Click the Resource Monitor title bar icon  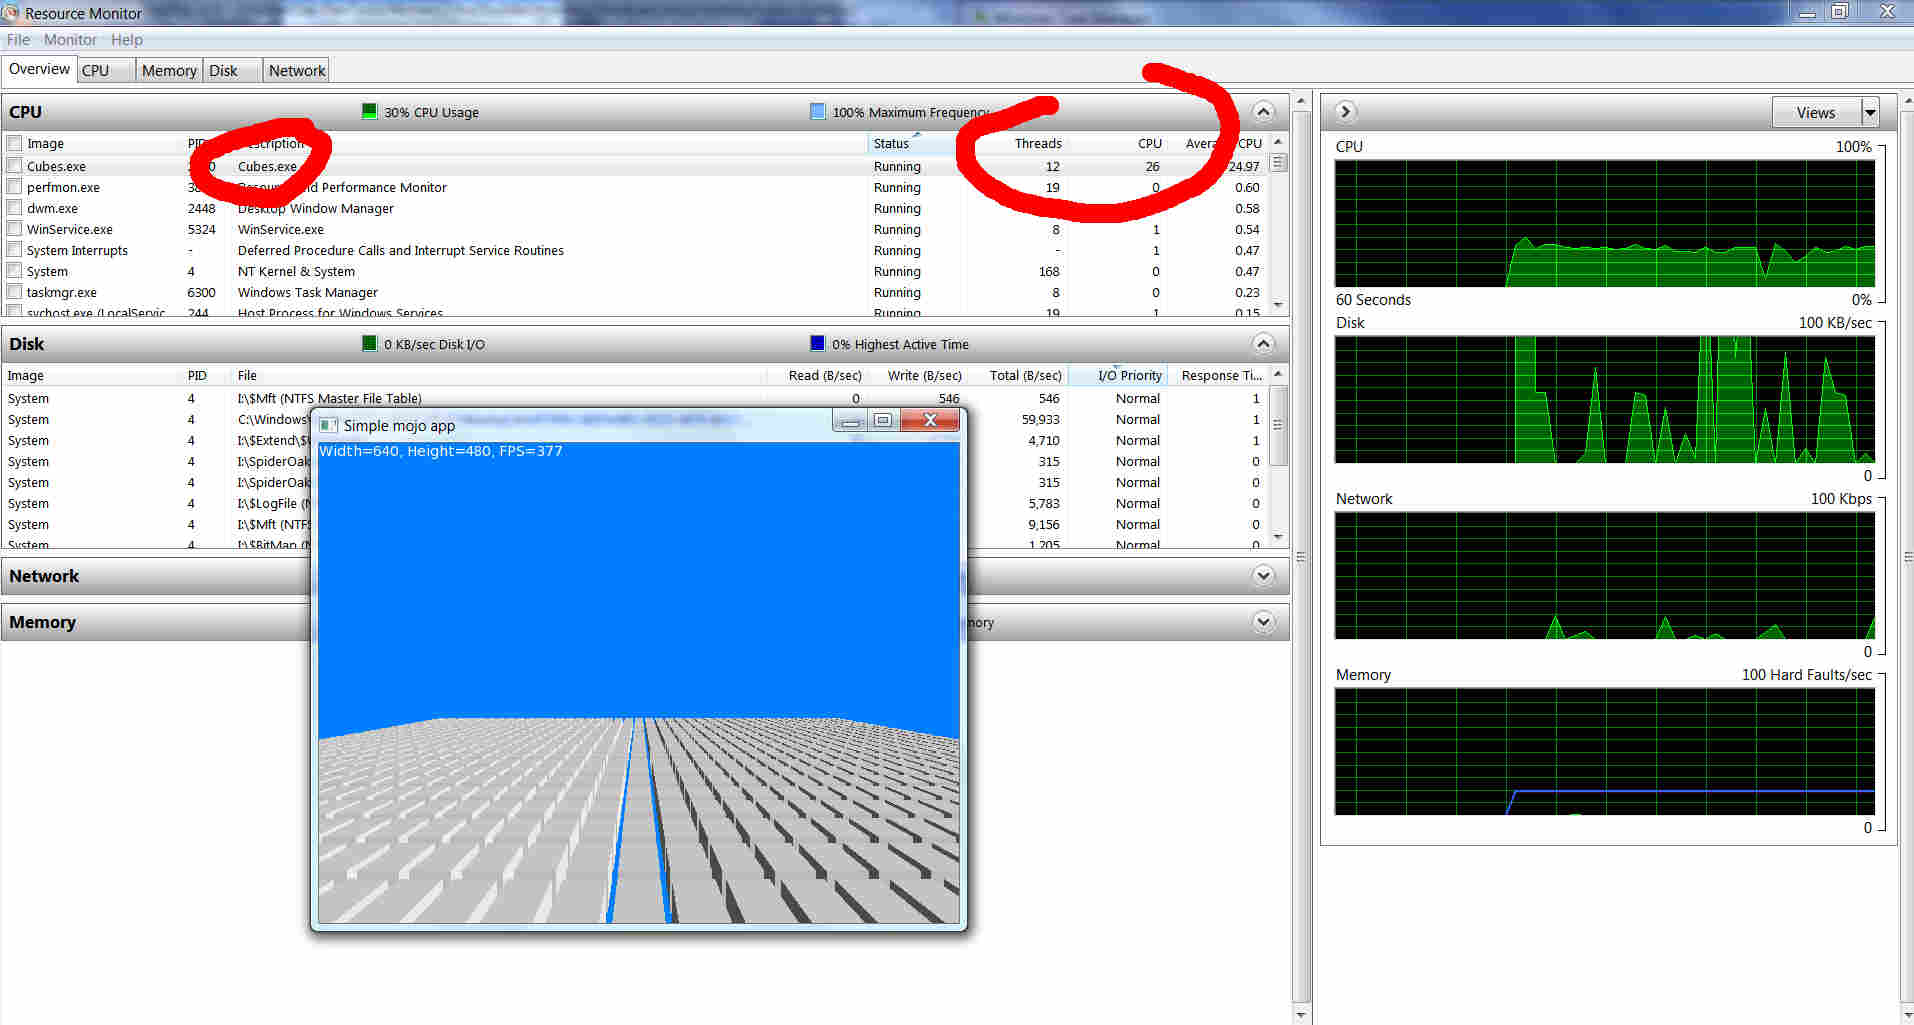point(12,13)
